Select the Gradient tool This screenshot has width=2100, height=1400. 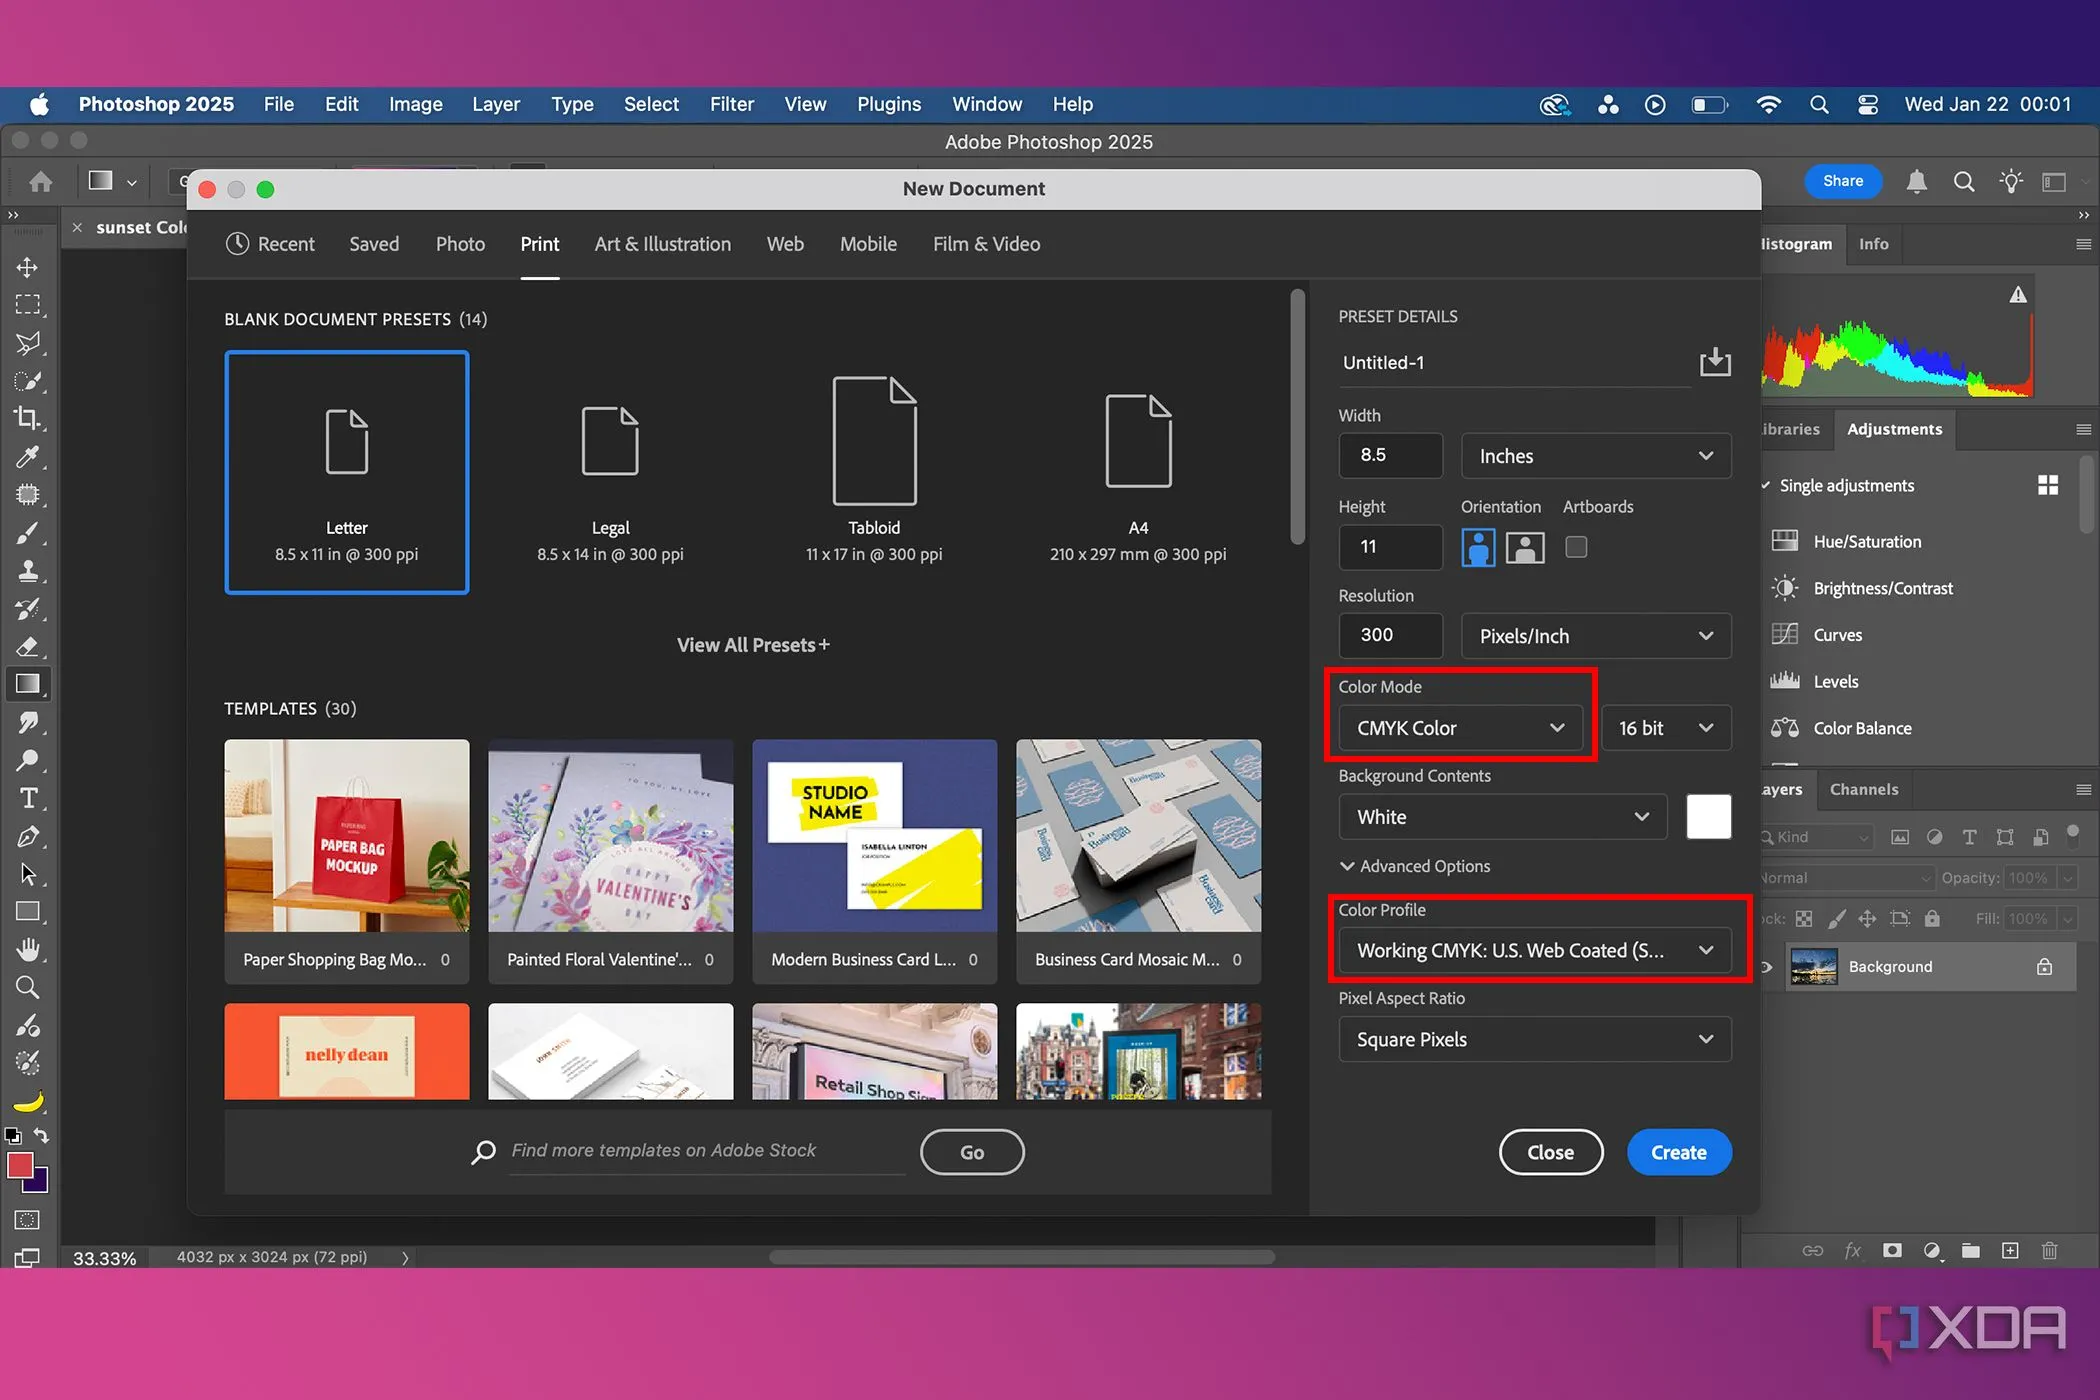27,684
